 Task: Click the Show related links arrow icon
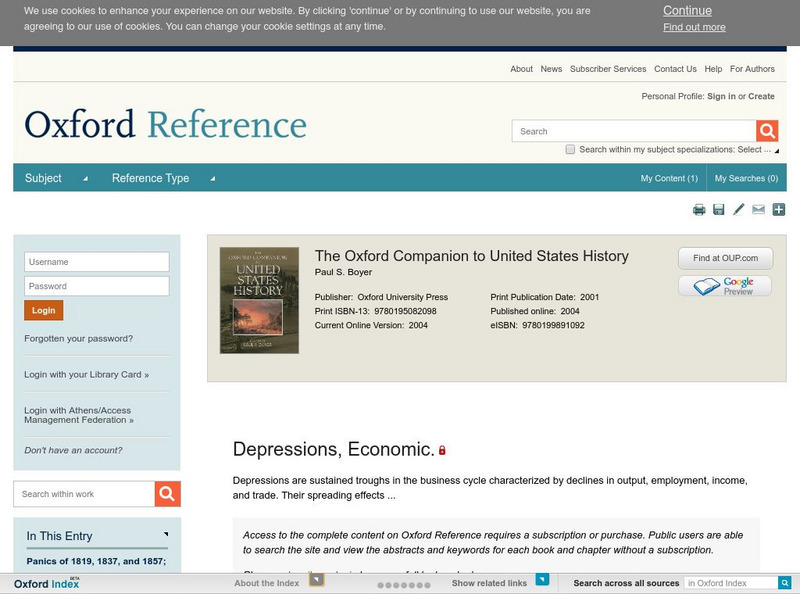[x=542, y=579]
